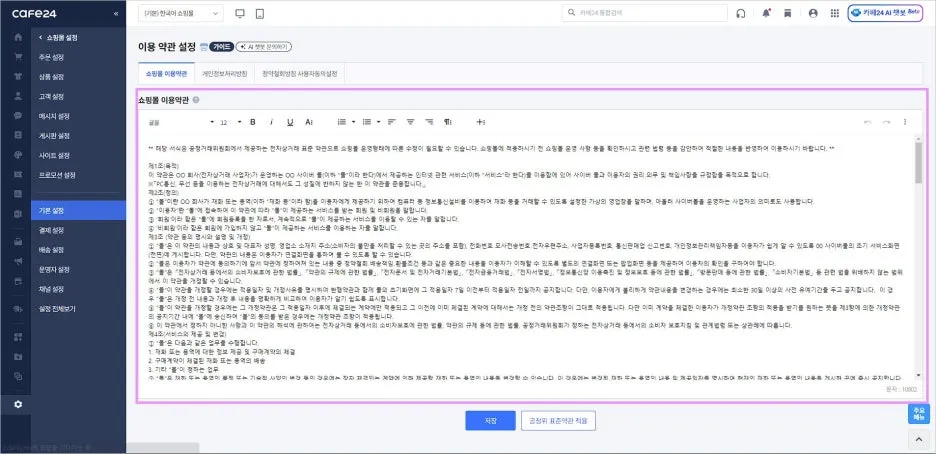Open the gear settings icon in sidebar
This screenshot has width=936, height=454.
[18, 404]
